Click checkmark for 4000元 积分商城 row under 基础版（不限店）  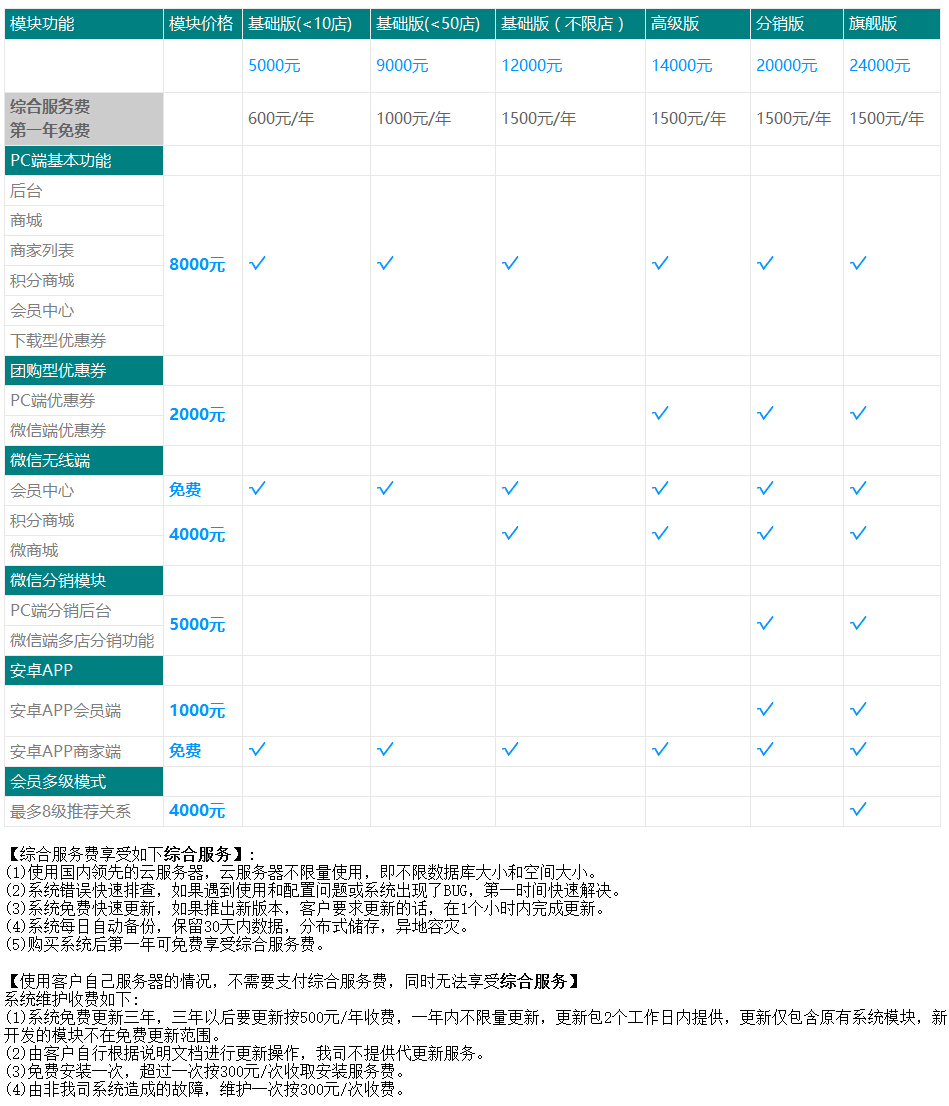tap(510, 533)
